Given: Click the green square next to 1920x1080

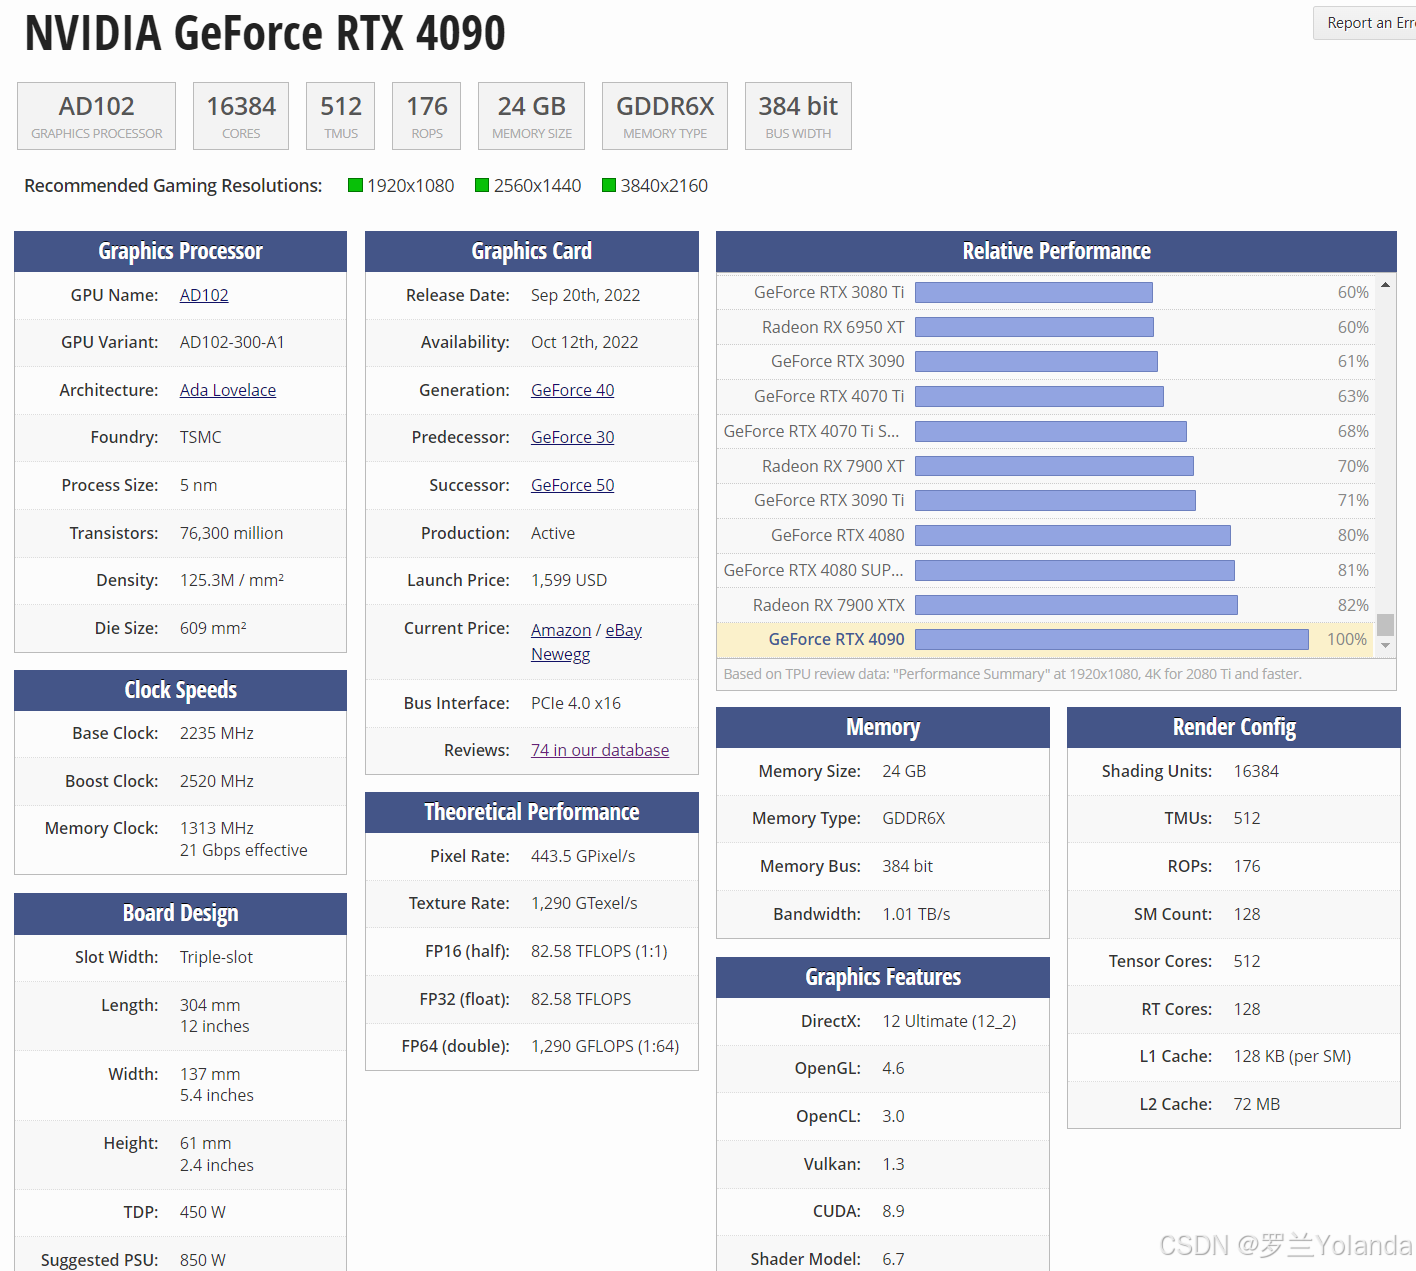Looking at the screenshot, I should pos(355,185).
